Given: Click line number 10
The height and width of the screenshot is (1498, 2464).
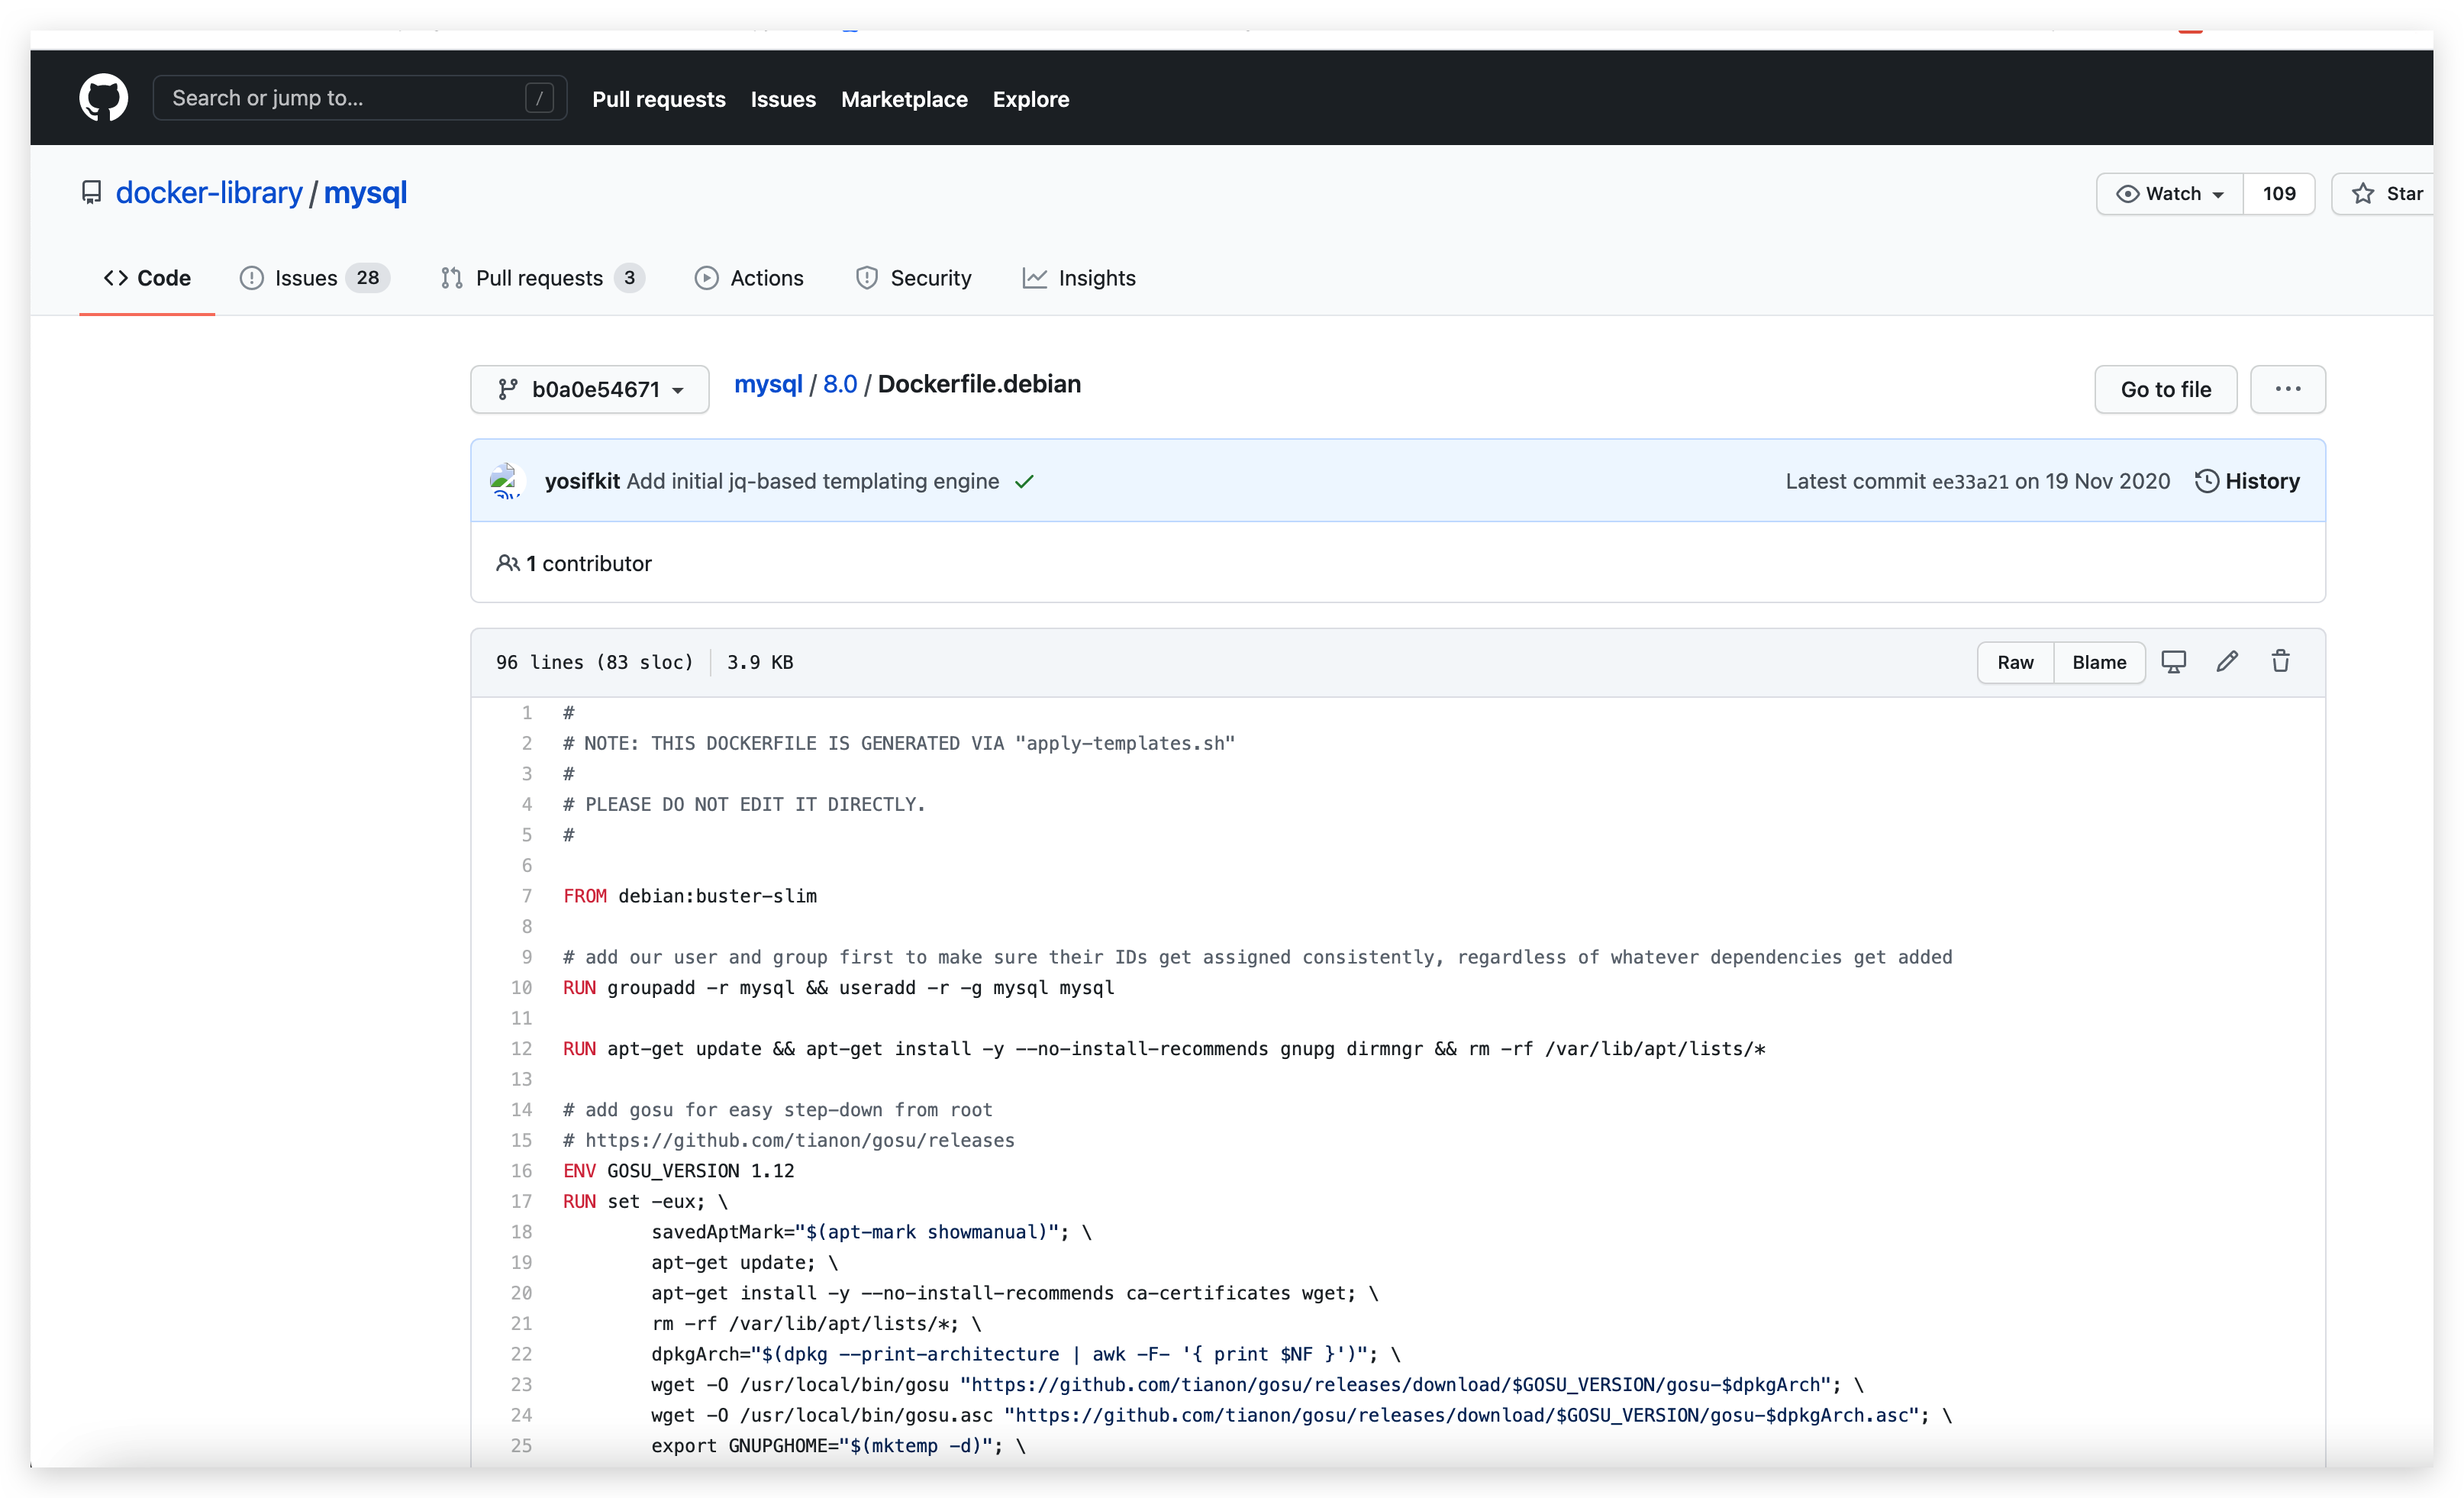Looking at the screenshot, I should [x=522, y=988].
